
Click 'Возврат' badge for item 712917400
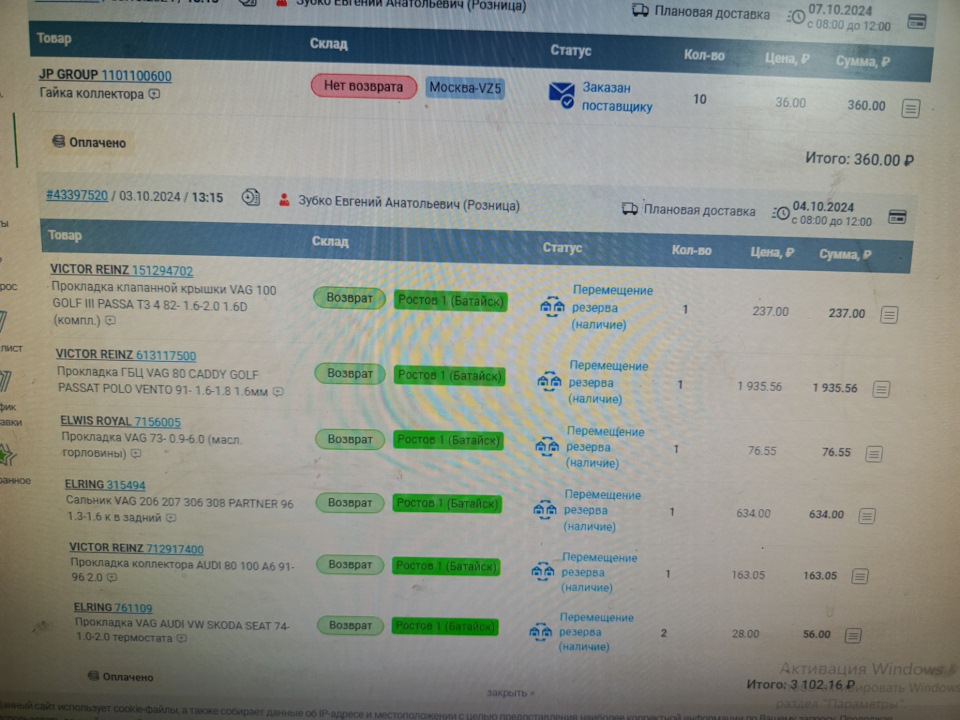350,564
